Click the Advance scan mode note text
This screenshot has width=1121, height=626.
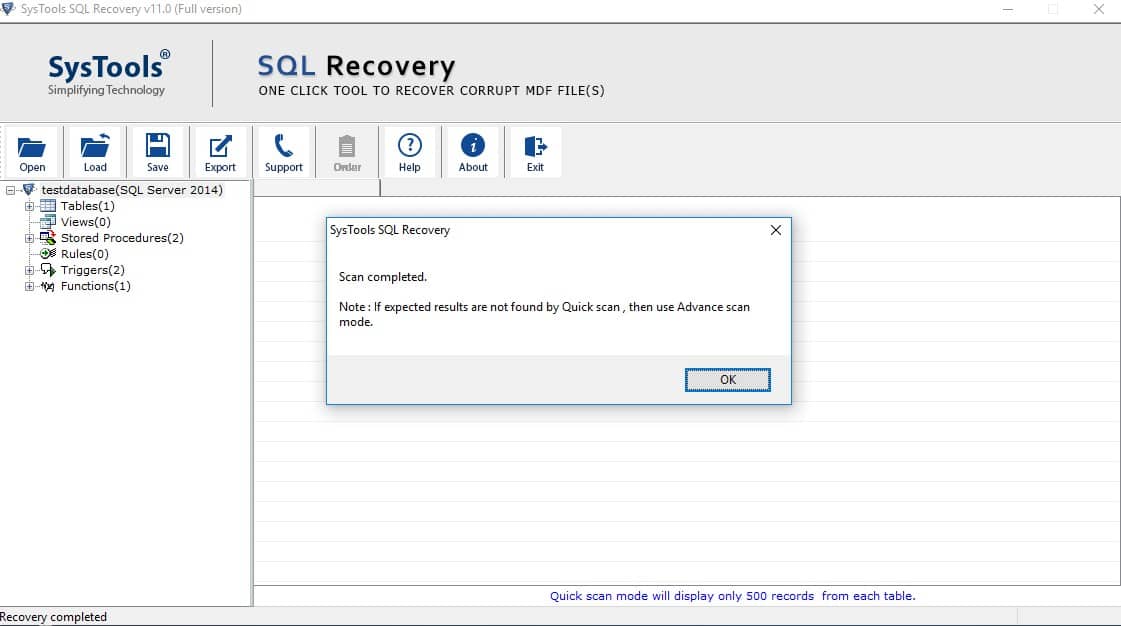coord(544,314)
